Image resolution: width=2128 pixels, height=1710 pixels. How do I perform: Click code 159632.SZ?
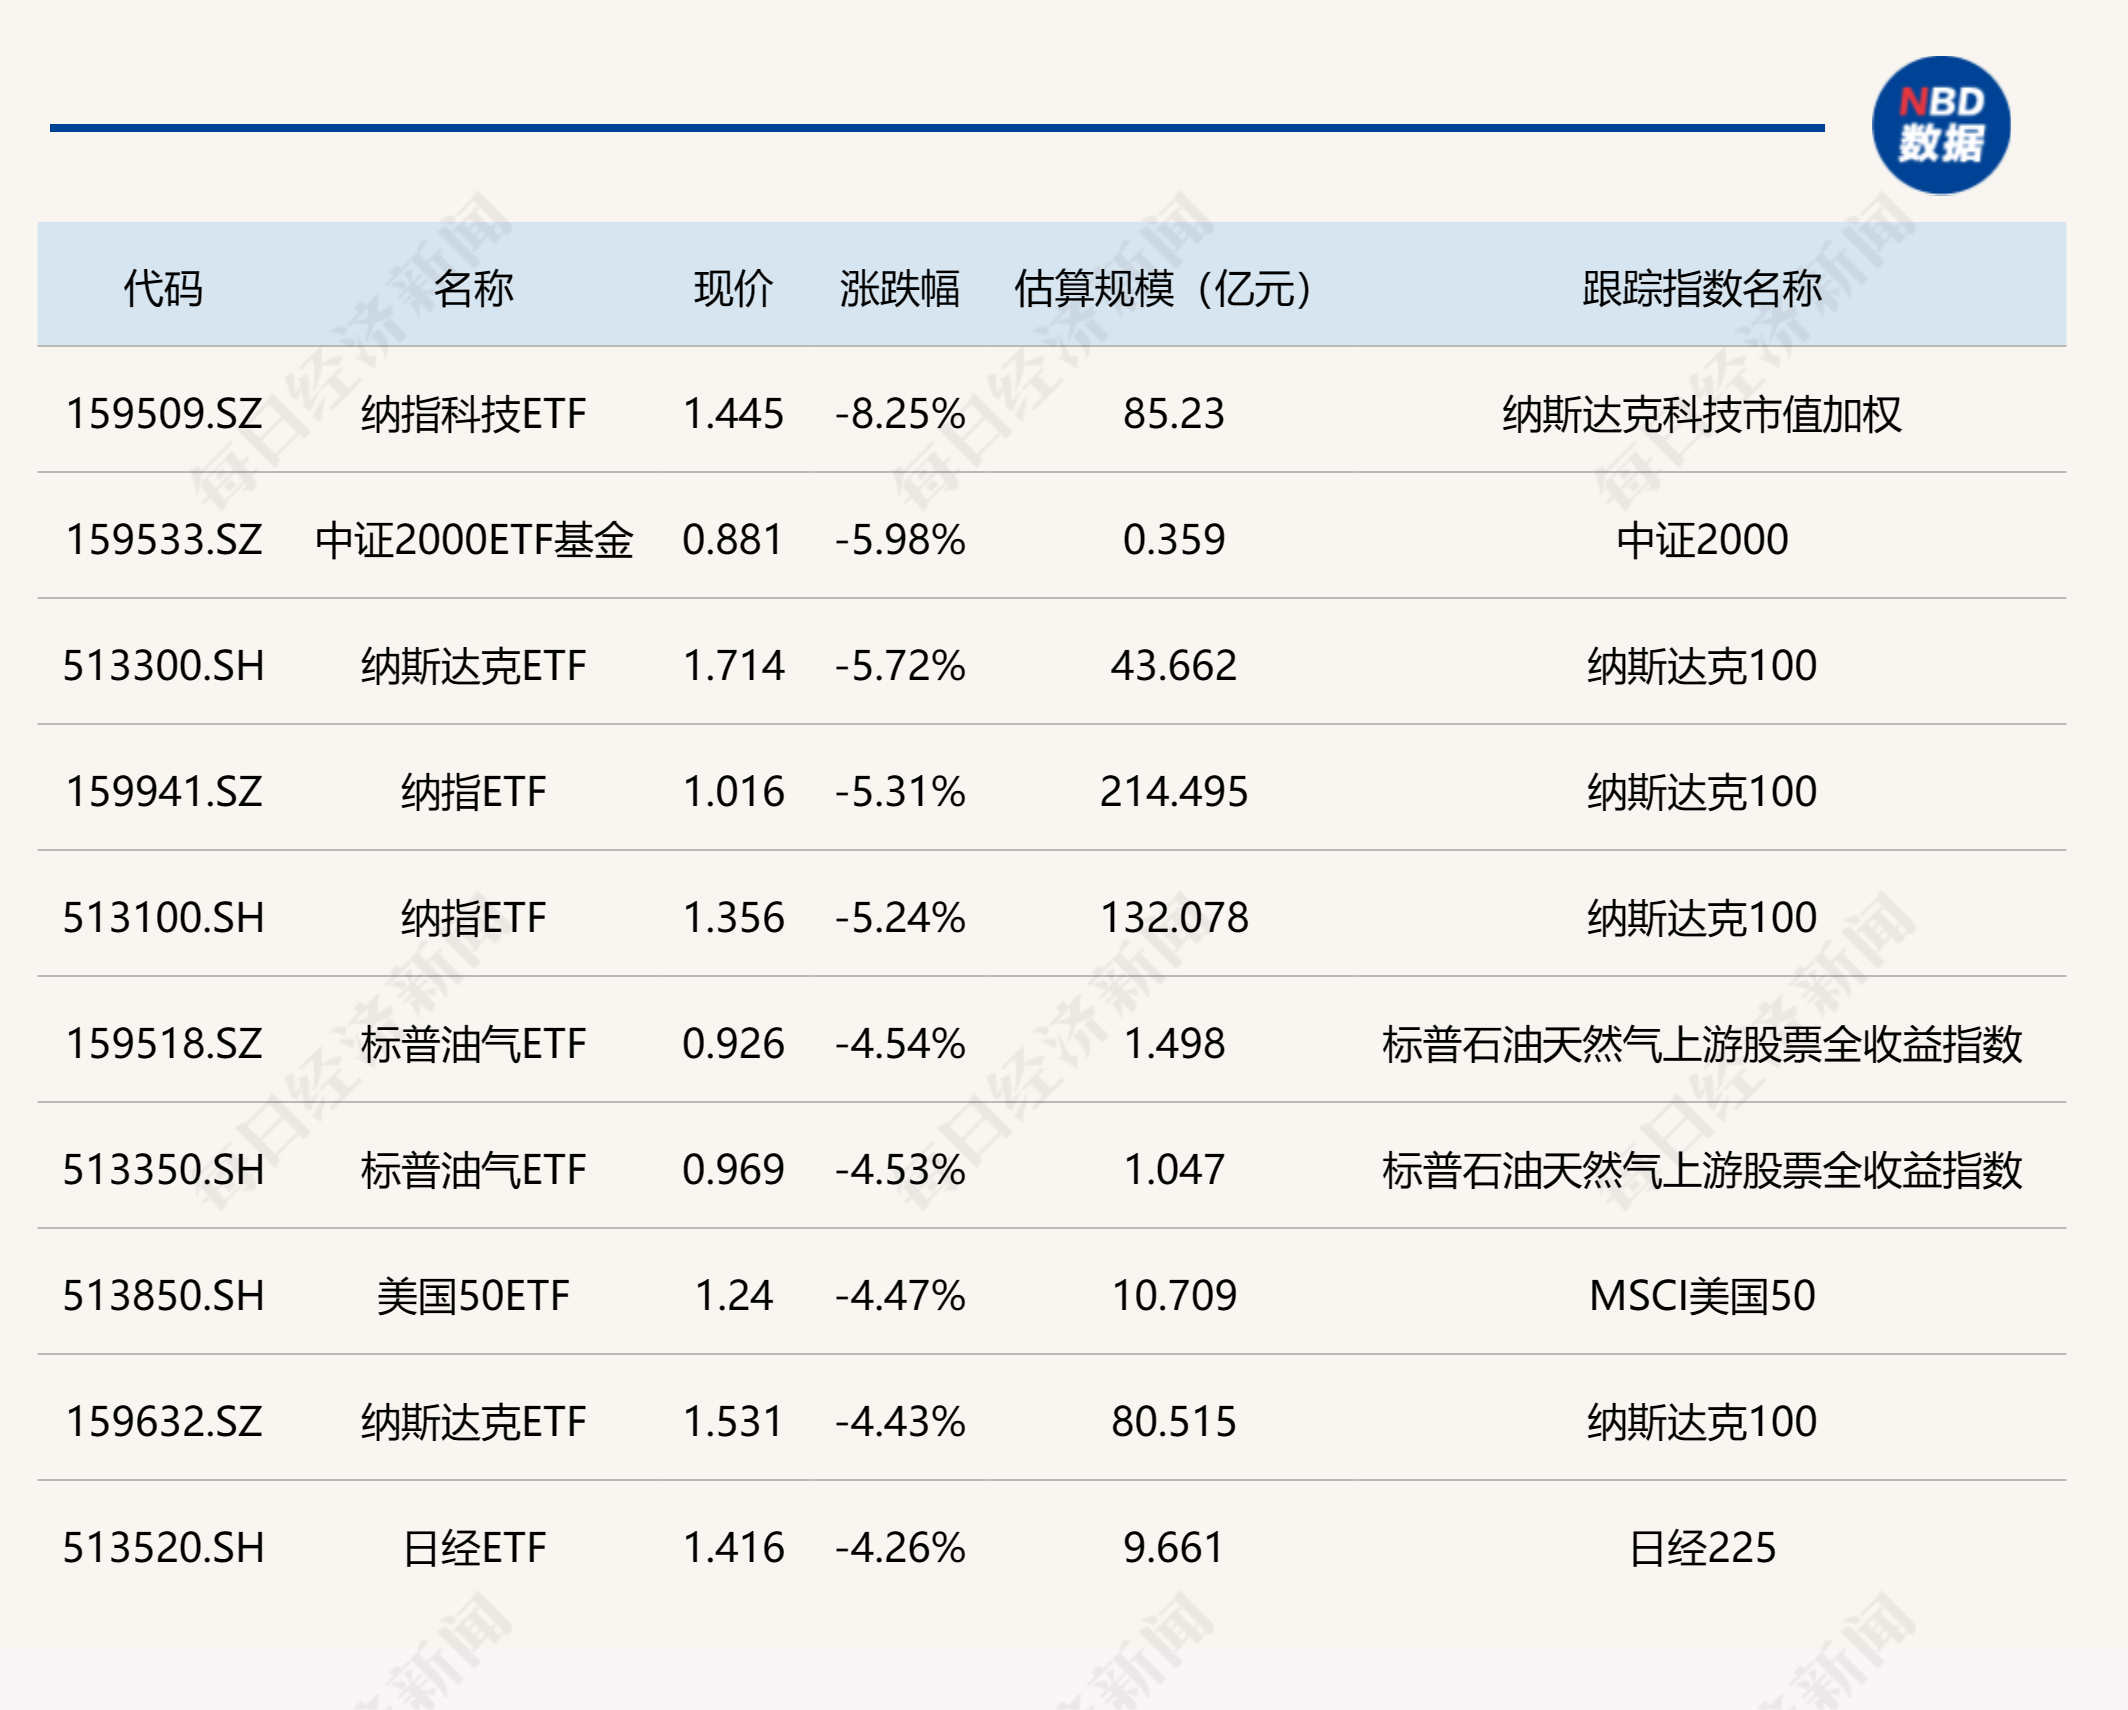[x=163, y=1421]
